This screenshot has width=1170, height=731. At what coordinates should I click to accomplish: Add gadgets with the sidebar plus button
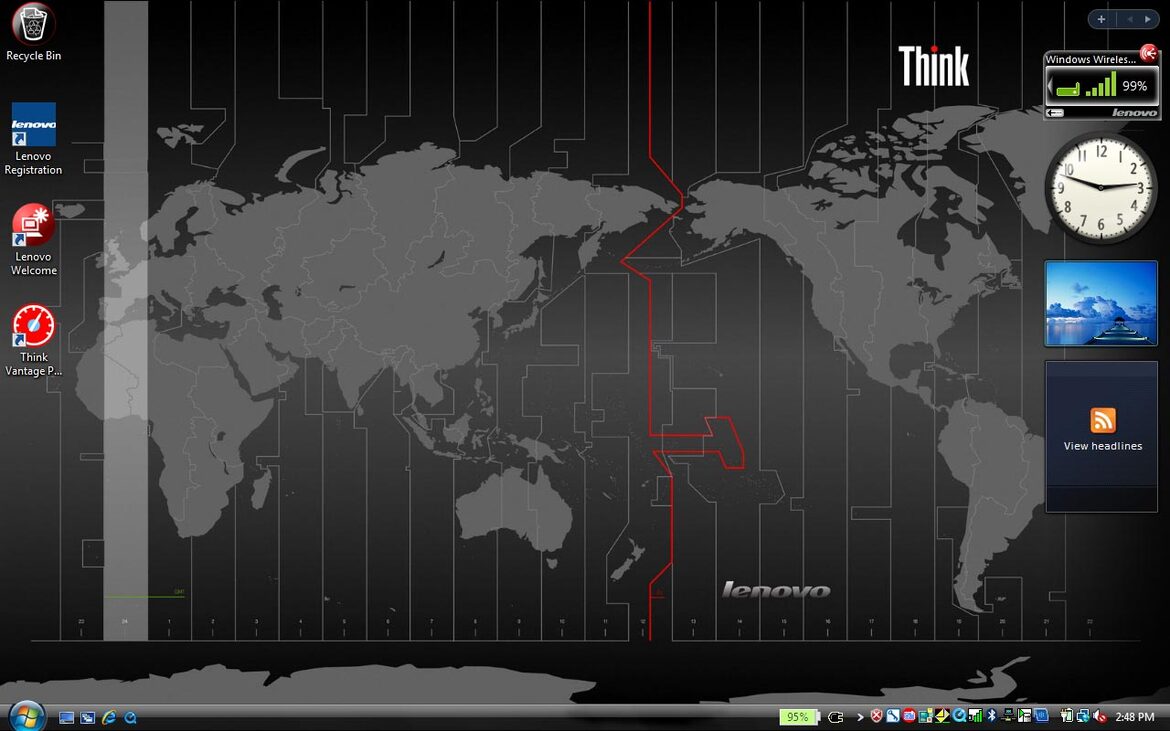coord(1101,19)
